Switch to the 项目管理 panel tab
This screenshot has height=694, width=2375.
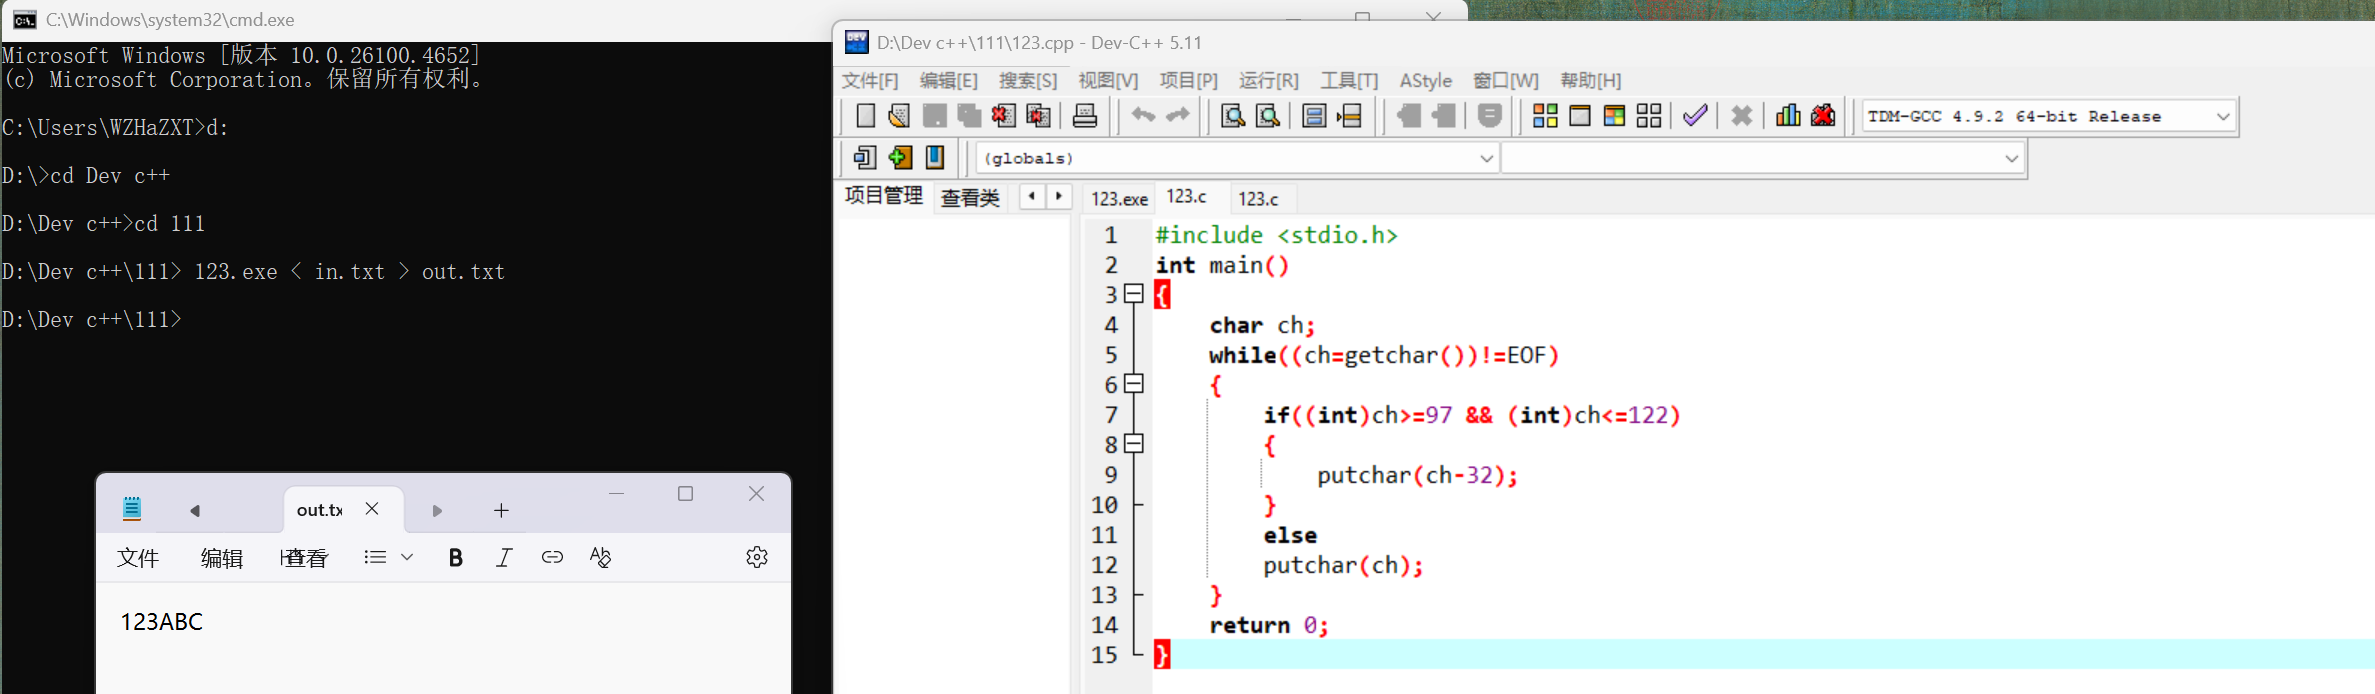[x=884, y=196]
